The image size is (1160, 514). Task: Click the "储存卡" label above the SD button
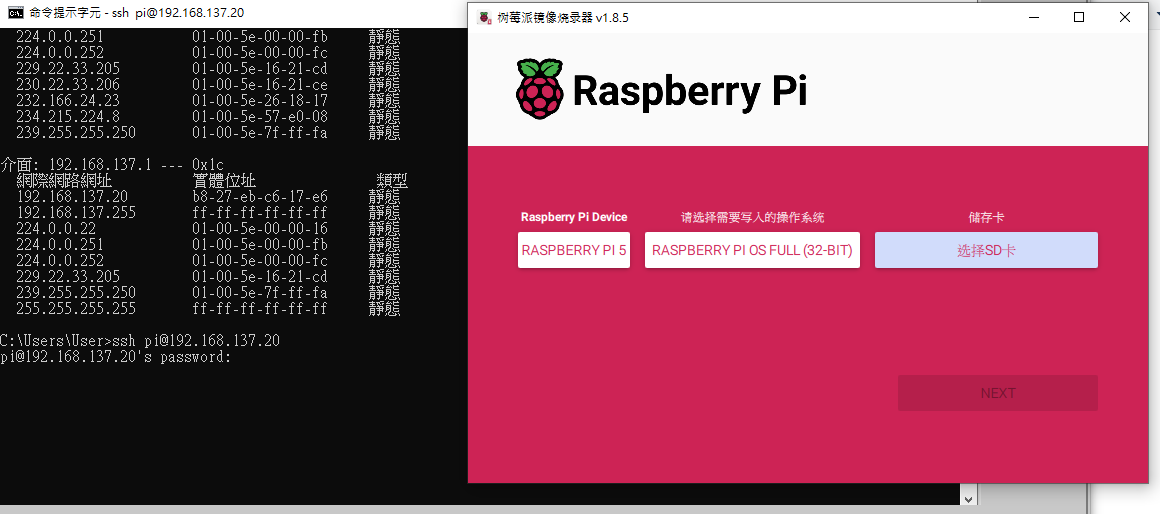(986, 217)
